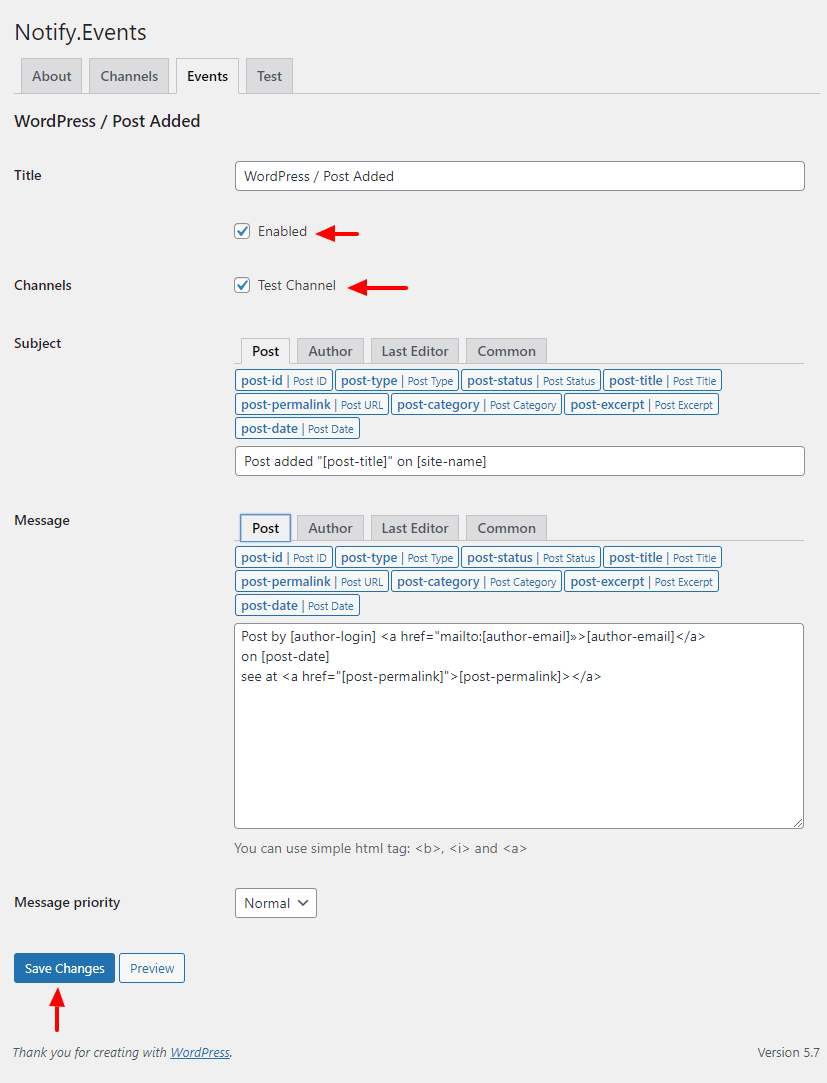827x1083 pixels.
Task: Click the "Message priority" label
Action: [67, 902]
